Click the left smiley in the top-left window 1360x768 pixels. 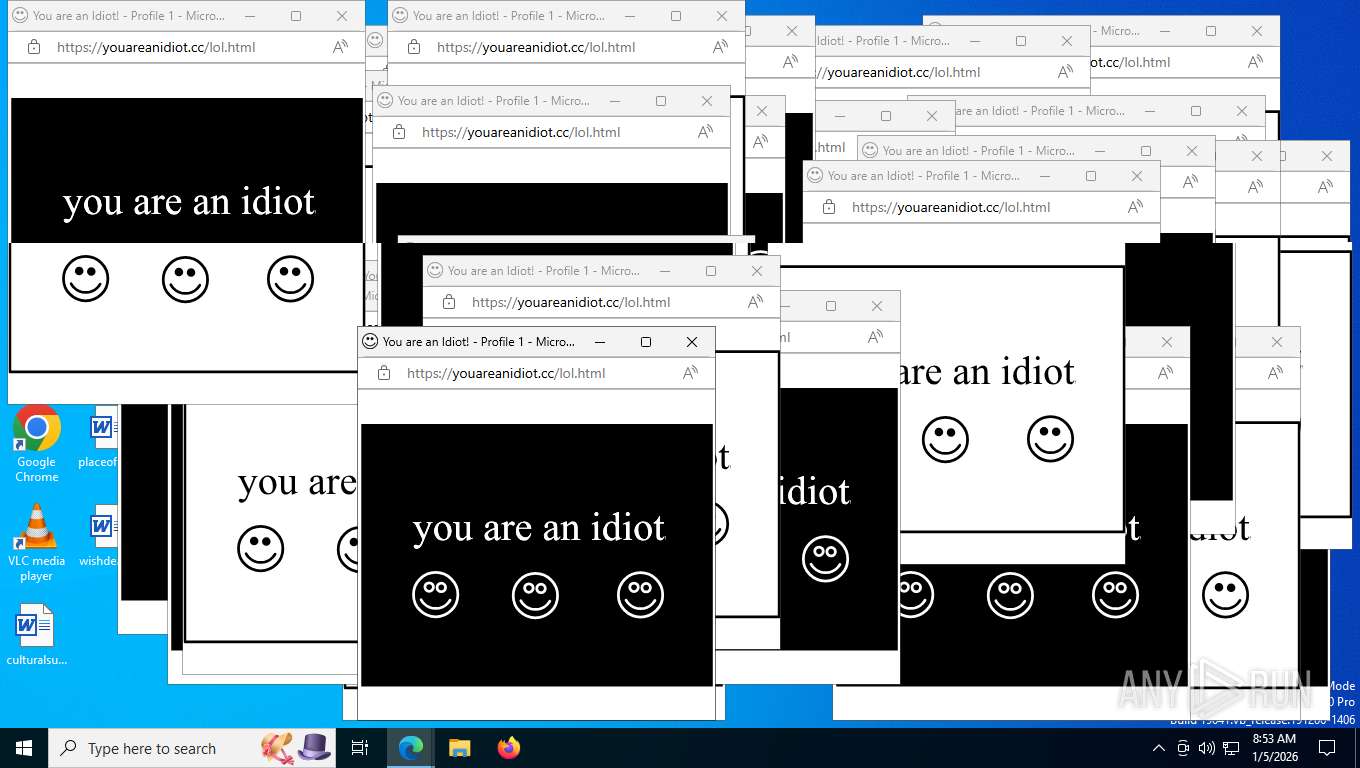(85, 279)
